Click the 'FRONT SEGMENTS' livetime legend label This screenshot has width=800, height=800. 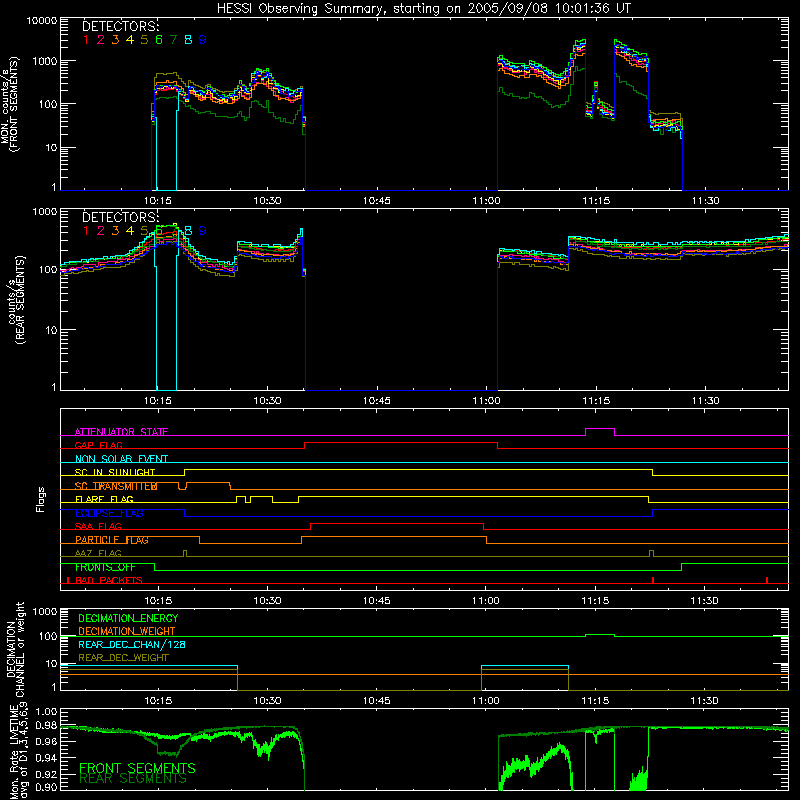pyautogui.click(x=137, y=768)
